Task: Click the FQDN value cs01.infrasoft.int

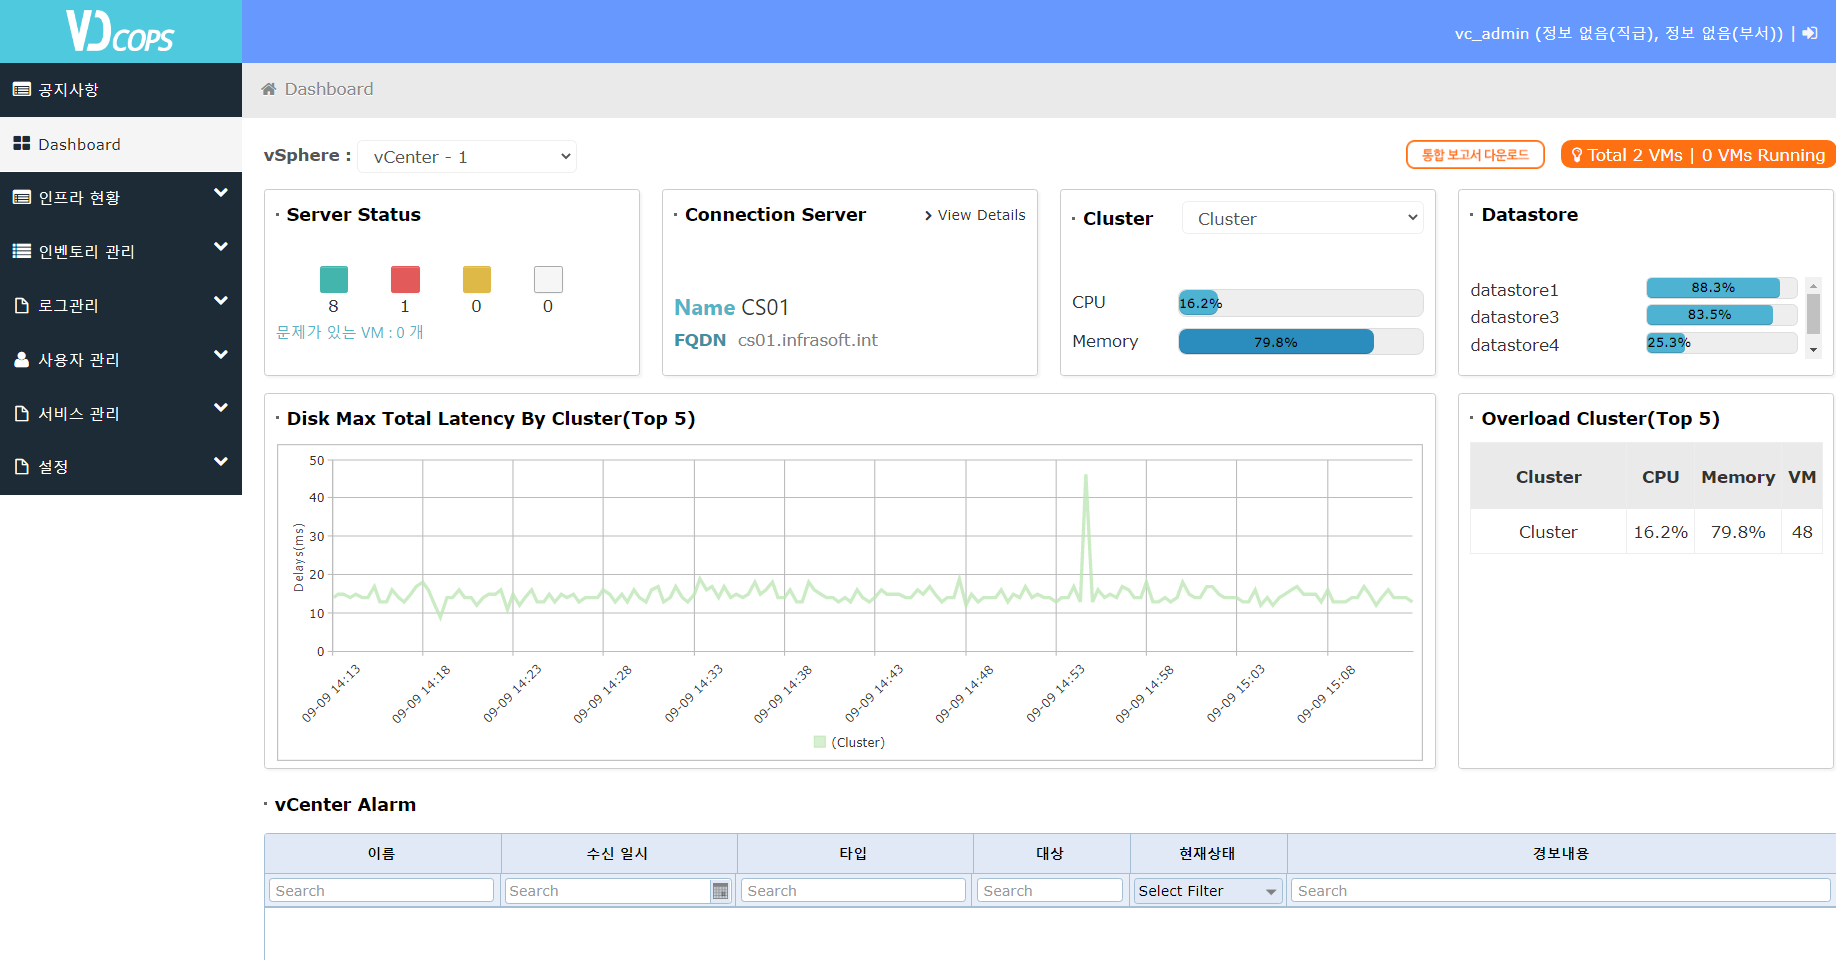Action: tap(808, 340)
